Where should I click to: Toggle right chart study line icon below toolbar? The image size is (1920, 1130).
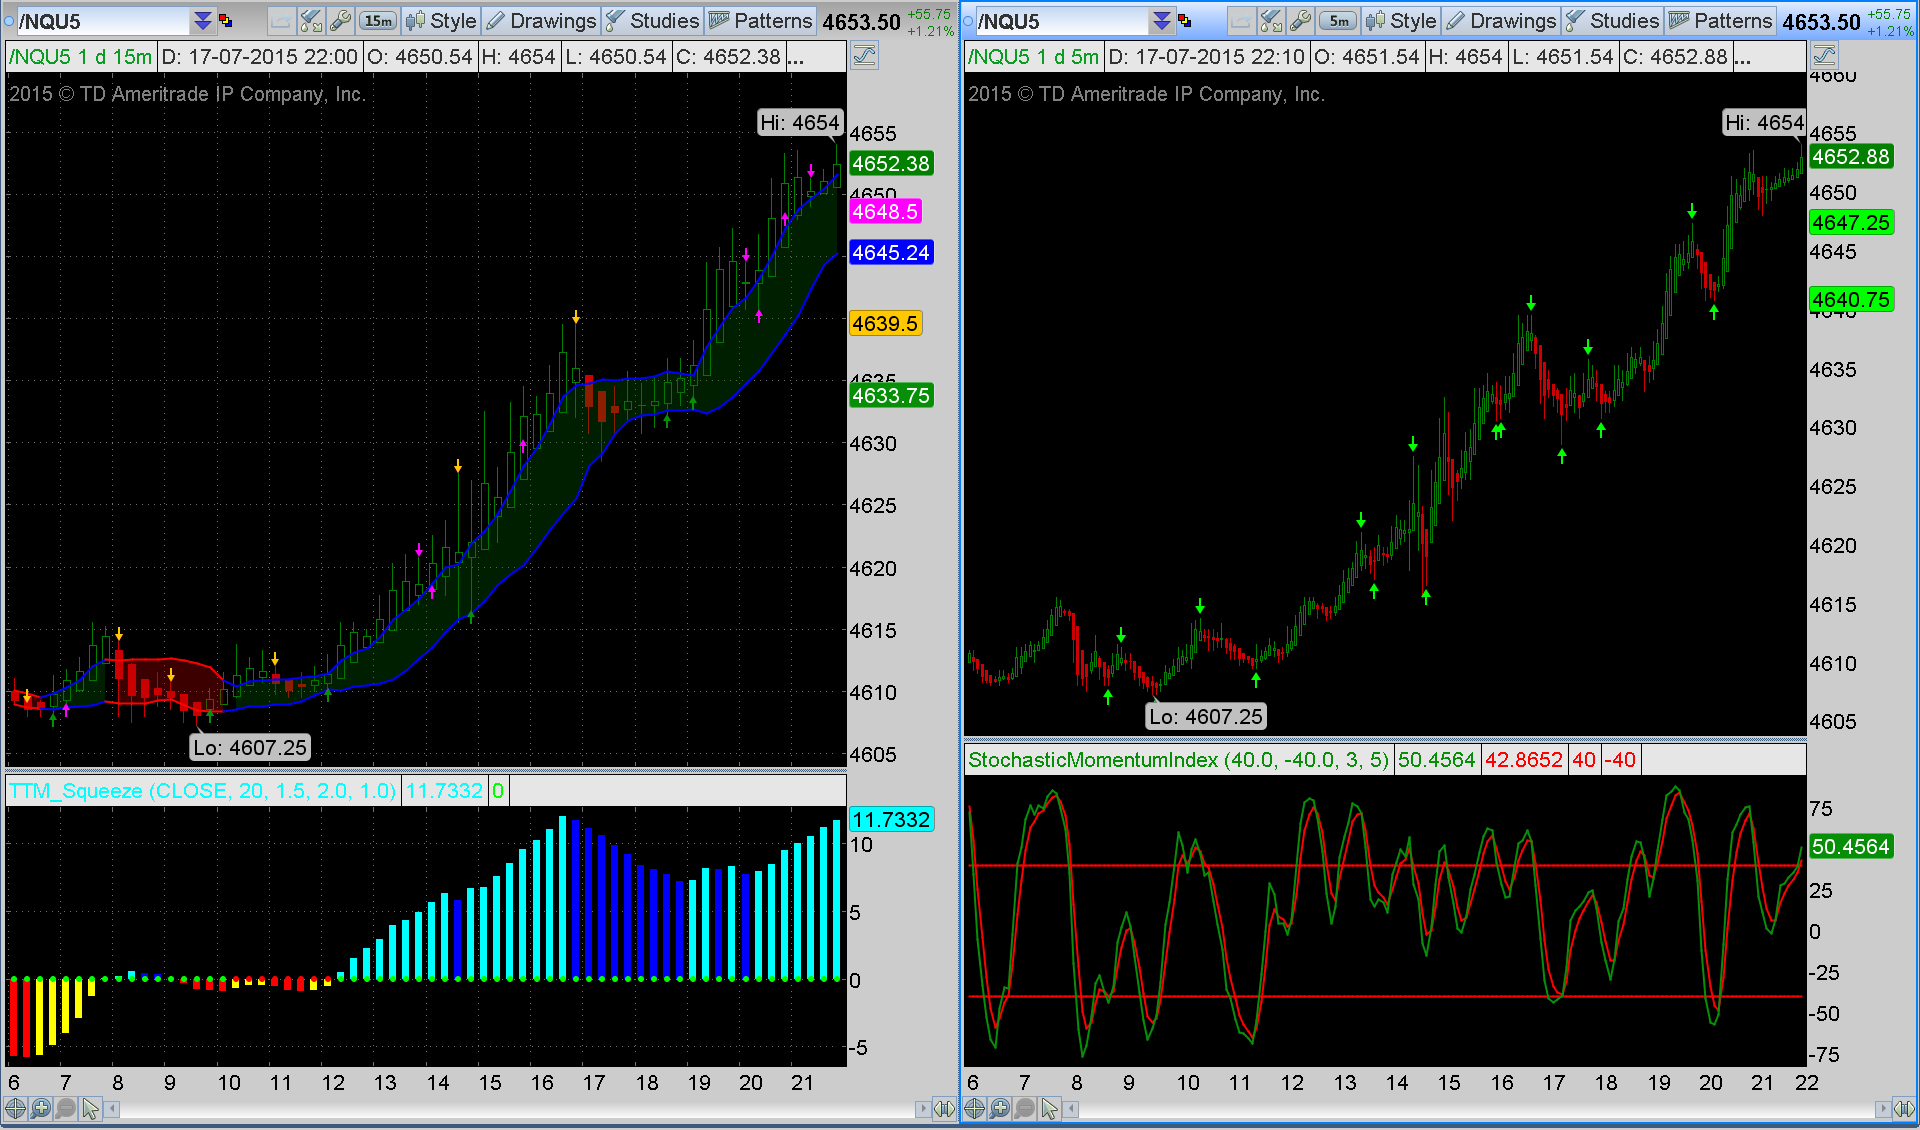point(1824,56)
